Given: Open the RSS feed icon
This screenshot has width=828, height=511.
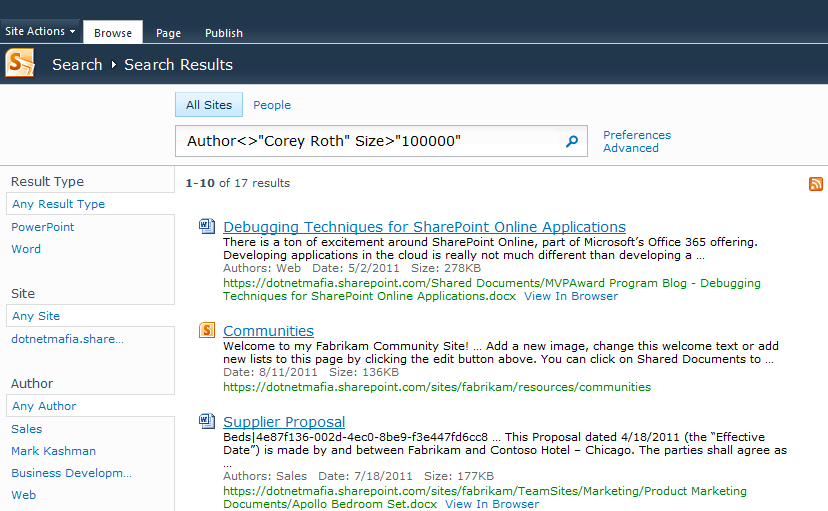Looking at the screenshot, I should coord(815,184).
